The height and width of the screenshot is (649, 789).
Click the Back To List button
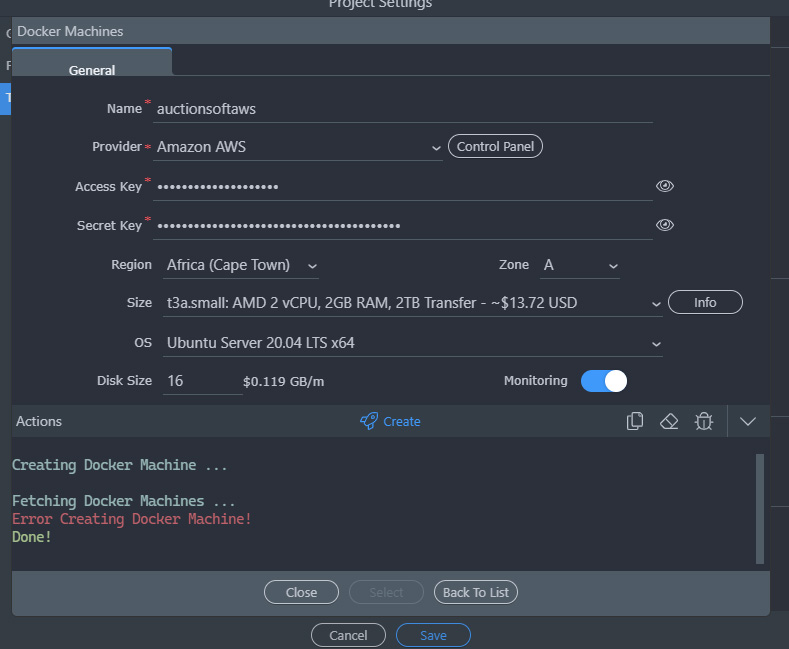[476, 592]
